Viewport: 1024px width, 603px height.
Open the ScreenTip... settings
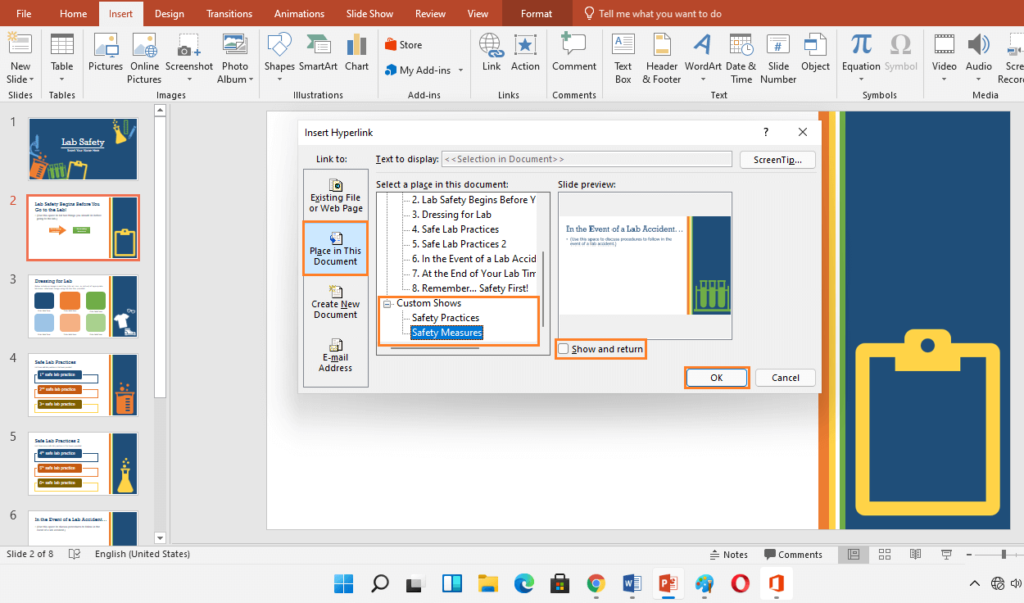click(777, 159)
